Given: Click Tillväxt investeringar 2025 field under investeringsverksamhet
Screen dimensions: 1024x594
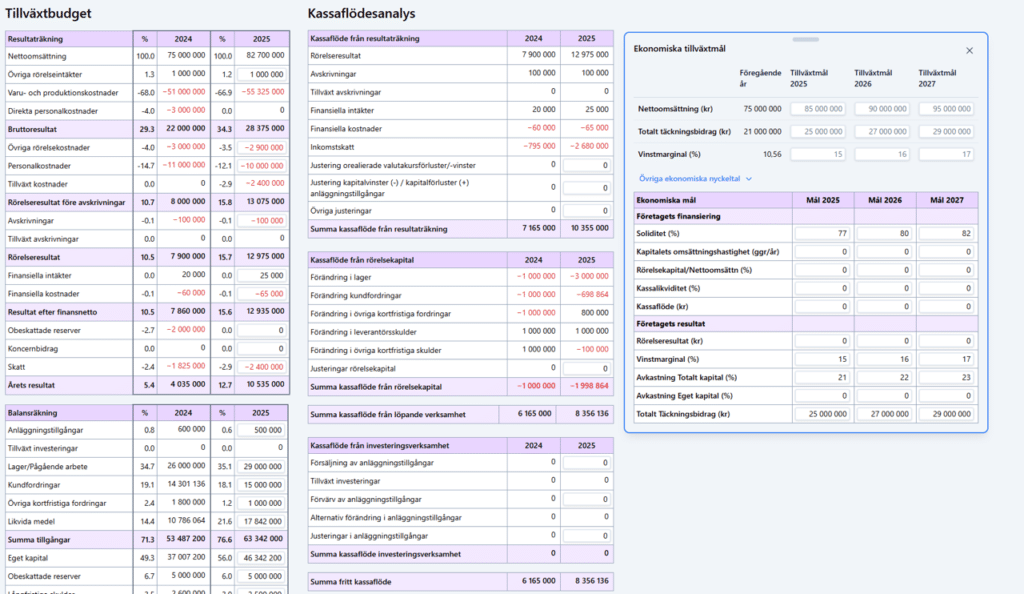Looking at the screenshot, I should point(586,481).
